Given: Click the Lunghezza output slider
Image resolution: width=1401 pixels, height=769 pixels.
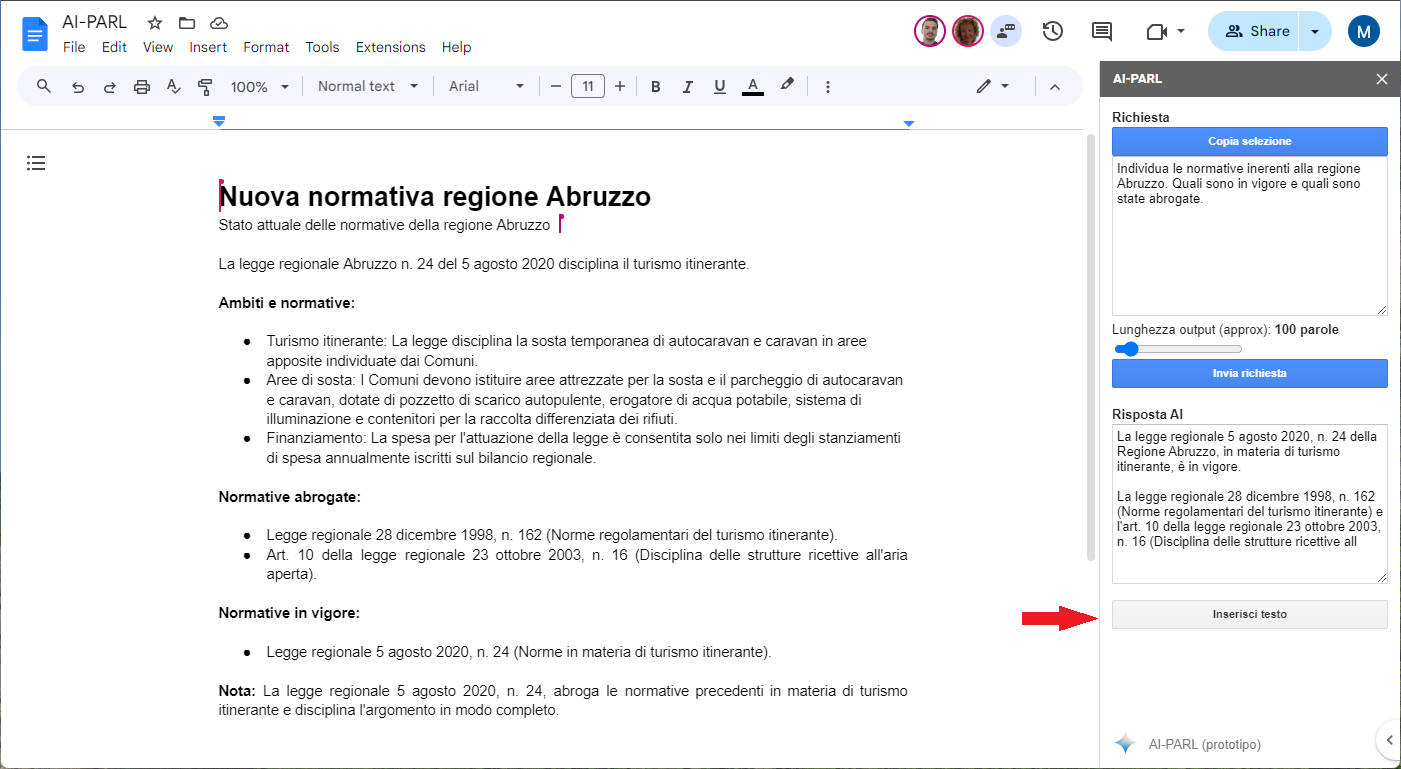Looking at the screenshot, I should 1178,349.
